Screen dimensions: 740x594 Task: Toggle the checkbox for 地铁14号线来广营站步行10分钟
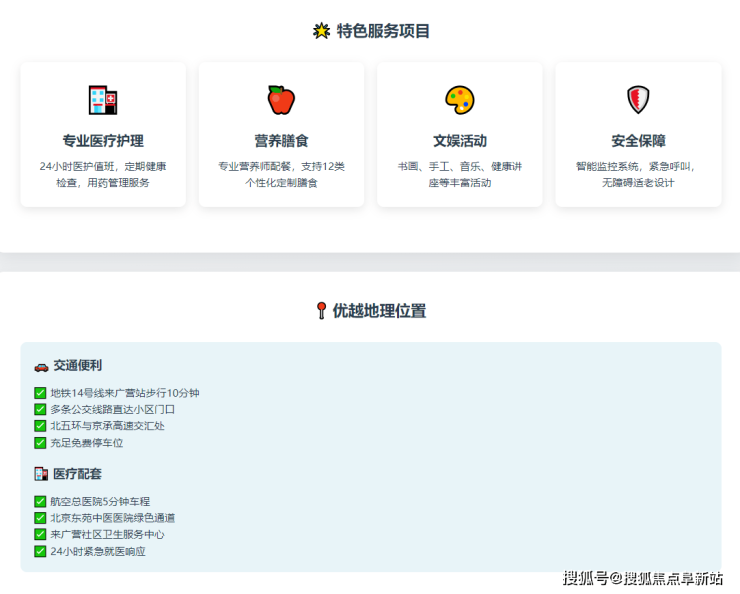(x=41, y=393)
